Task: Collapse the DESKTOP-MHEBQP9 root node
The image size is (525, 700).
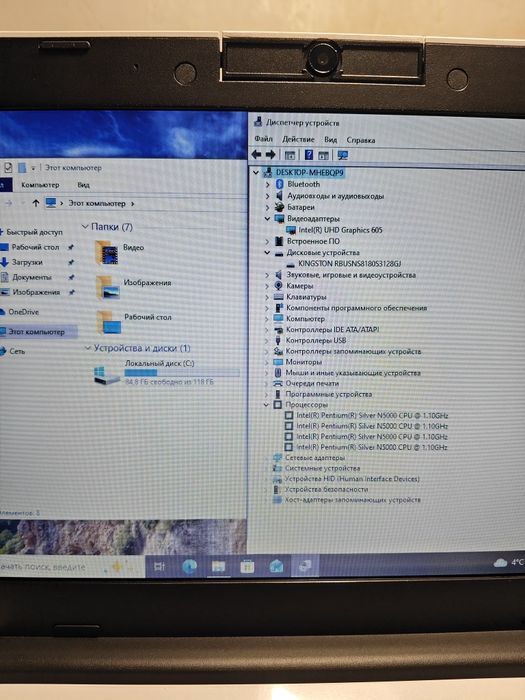Action: [x=256, y=172]
